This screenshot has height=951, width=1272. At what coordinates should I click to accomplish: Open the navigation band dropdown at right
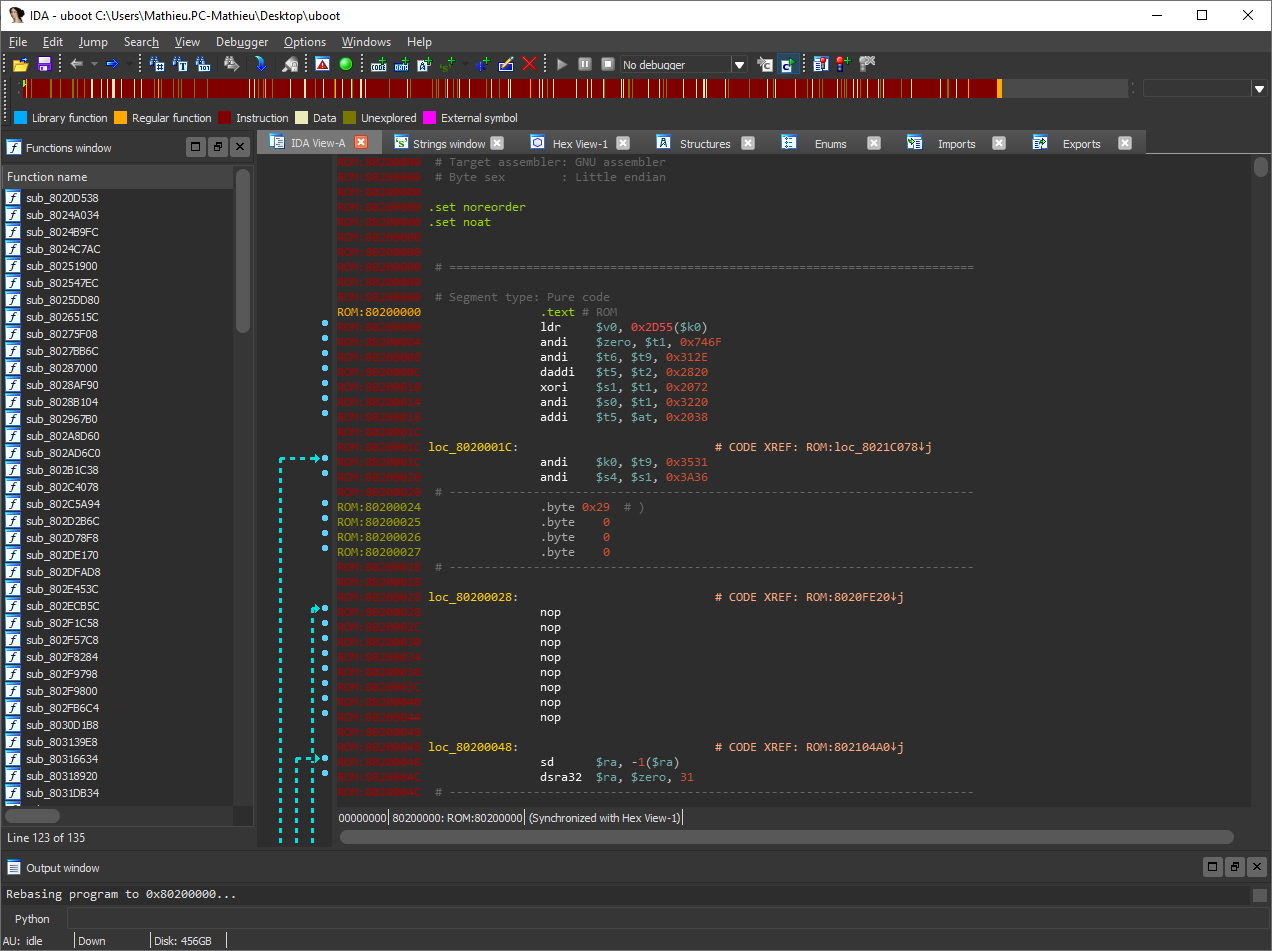pyautogui.click(x=1259, y=89)
